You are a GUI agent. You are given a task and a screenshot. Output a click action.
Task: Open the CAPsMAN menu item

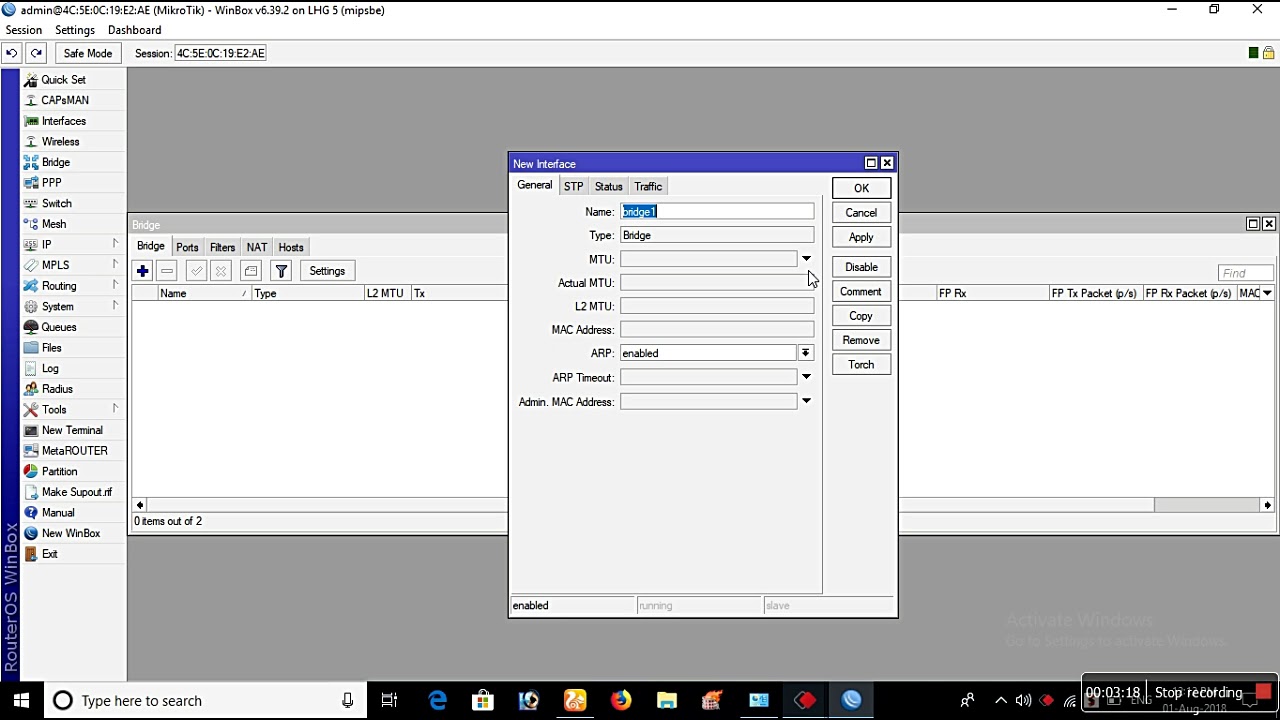65,100
